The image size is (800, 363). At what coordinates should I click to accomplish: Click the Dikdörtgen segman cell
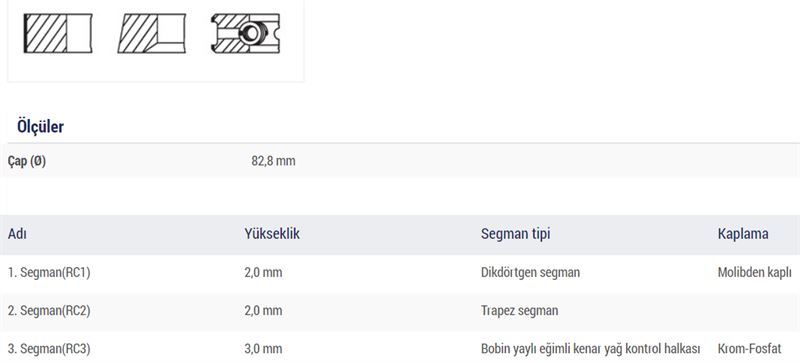click(x=530, y=273)
